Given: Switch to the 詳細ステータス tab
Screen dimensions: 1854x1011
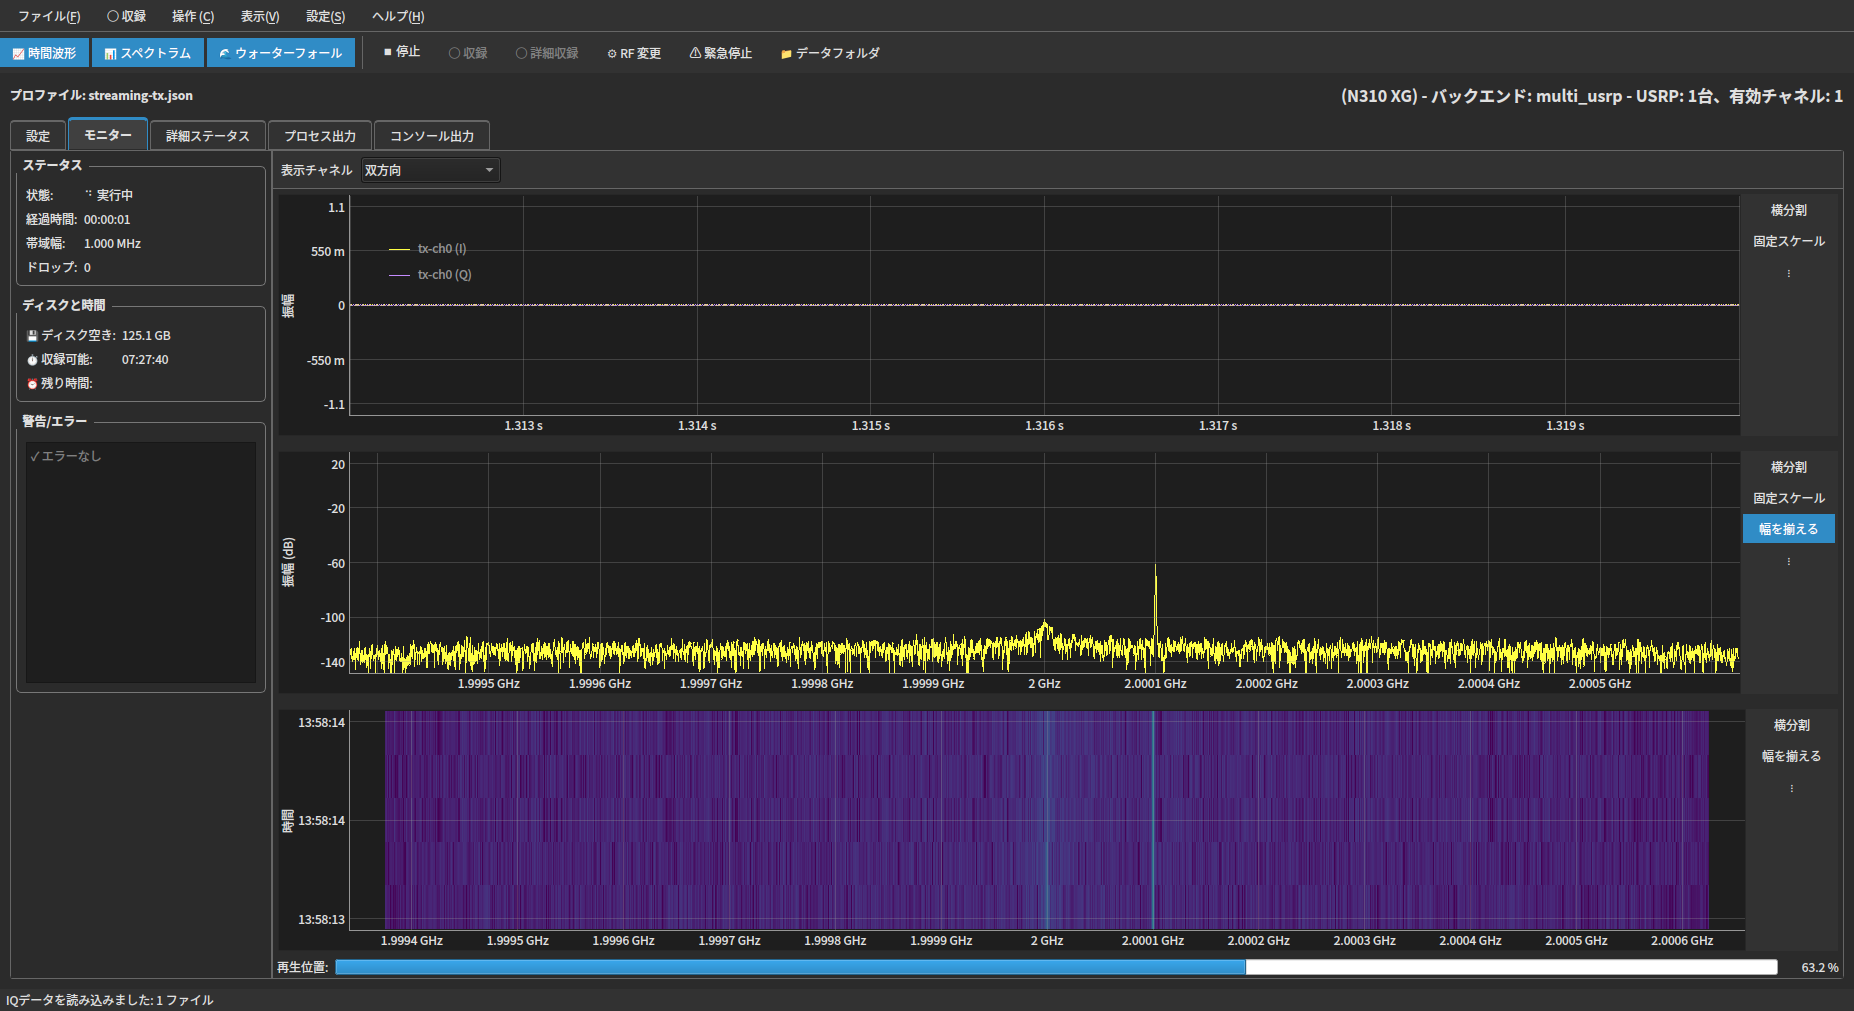Looking at the screenshot, I should (x=208, y=135).
